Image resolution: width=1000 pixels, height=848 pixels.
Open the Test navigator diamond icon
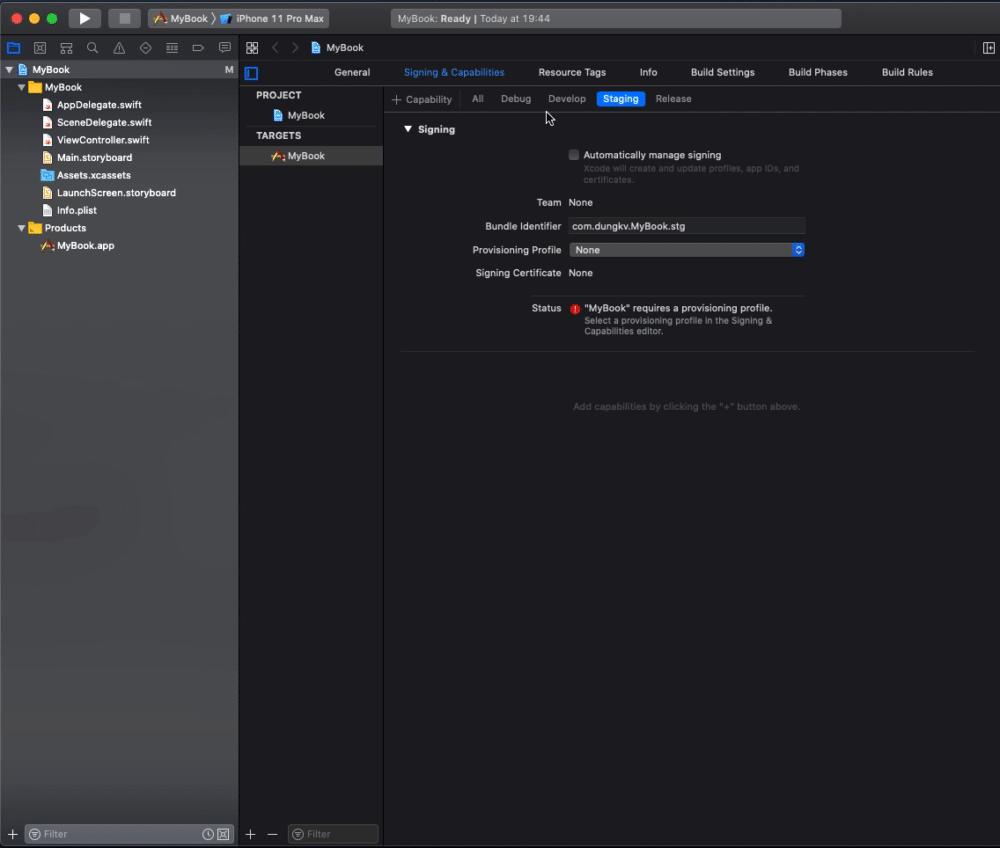(145, 48)
